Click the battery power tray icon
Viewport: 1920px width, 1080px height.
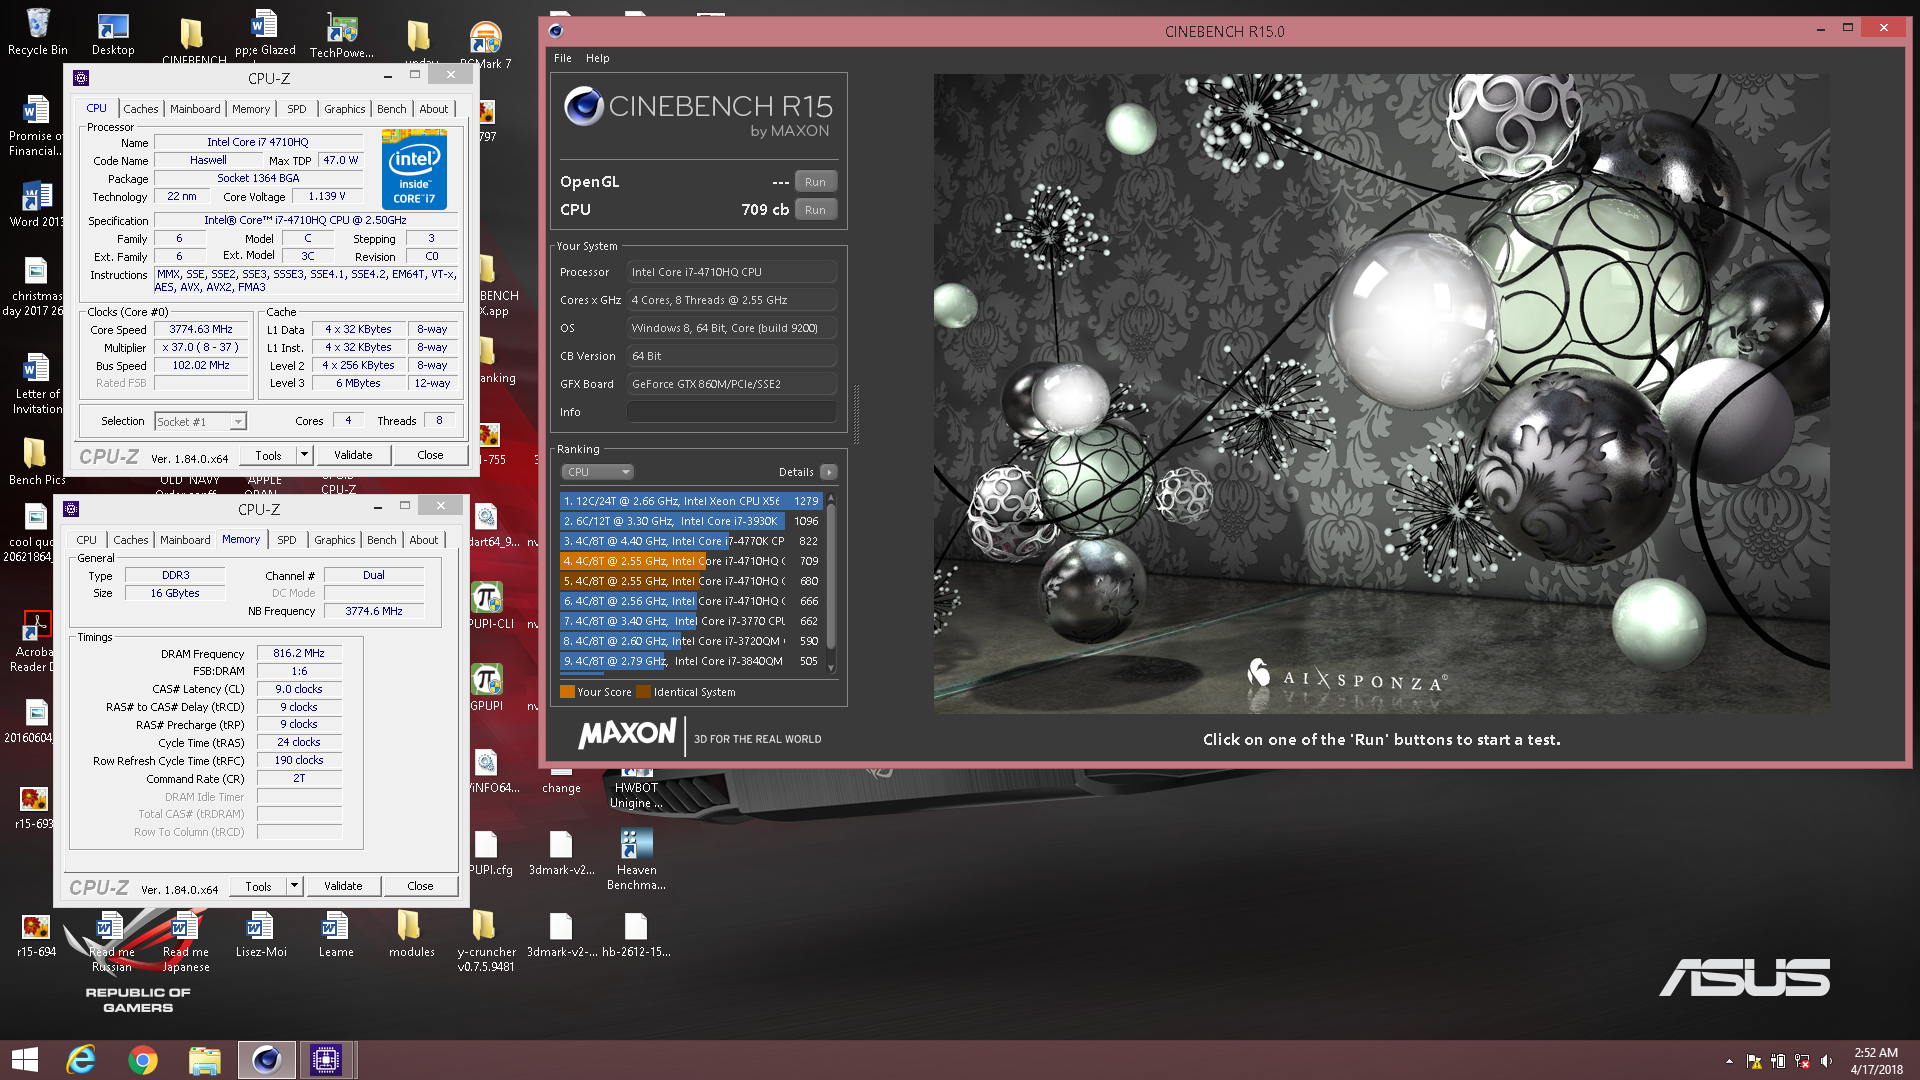pos(1778,1061)
